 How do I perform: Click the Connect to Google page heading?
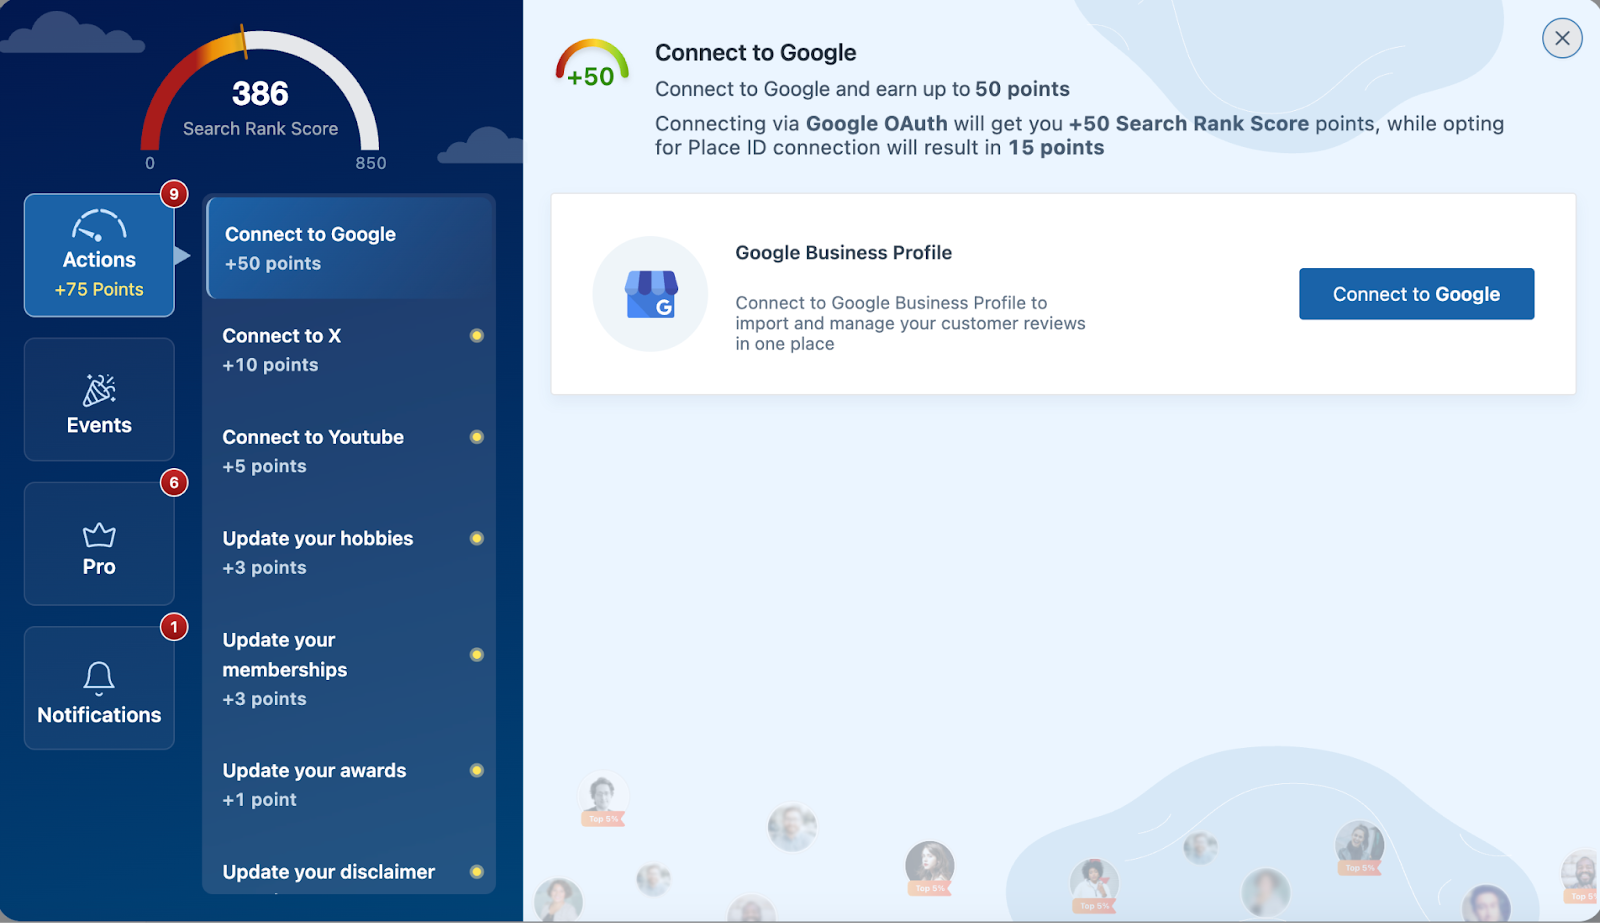(756, 52)
